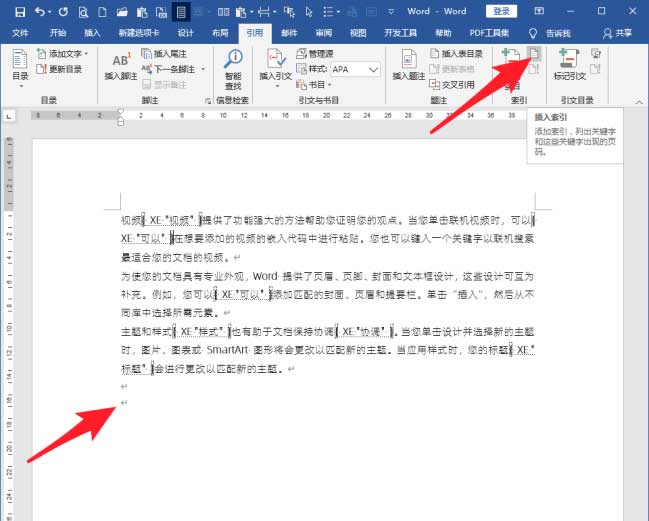Open the File (文件) menu tab
This screenshot has height=521, width=649.
[x=20, y=32]
